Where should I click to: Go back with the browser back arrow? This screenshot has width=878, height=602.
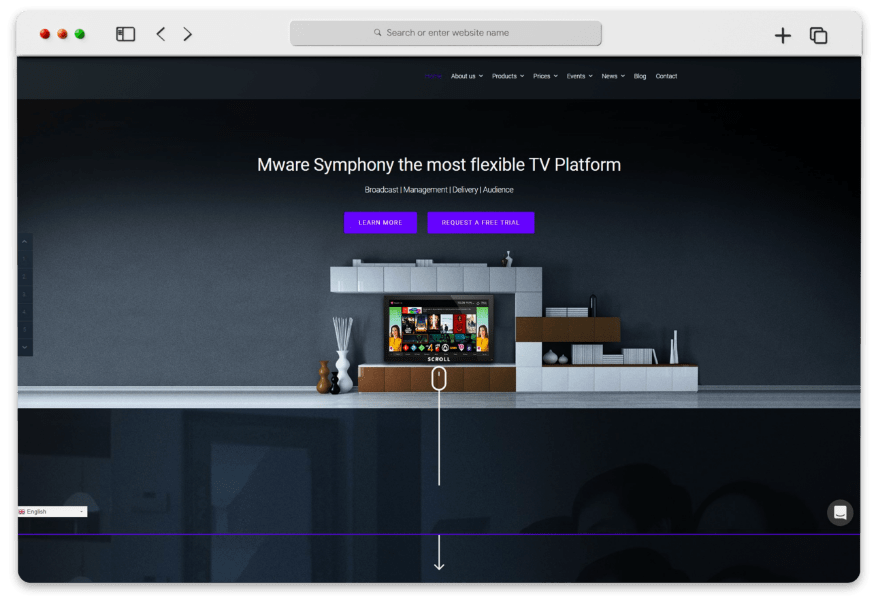point(160,34)
